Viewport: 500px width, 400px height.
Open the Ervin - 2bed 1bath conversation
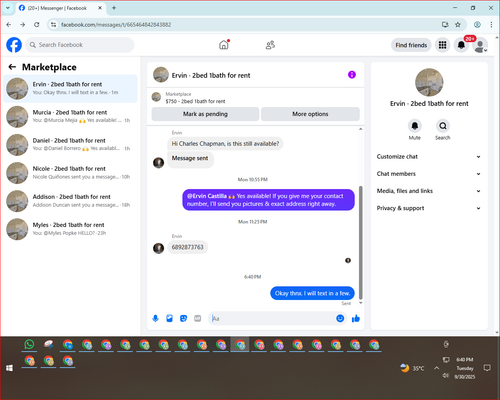[x=70, y=88]
